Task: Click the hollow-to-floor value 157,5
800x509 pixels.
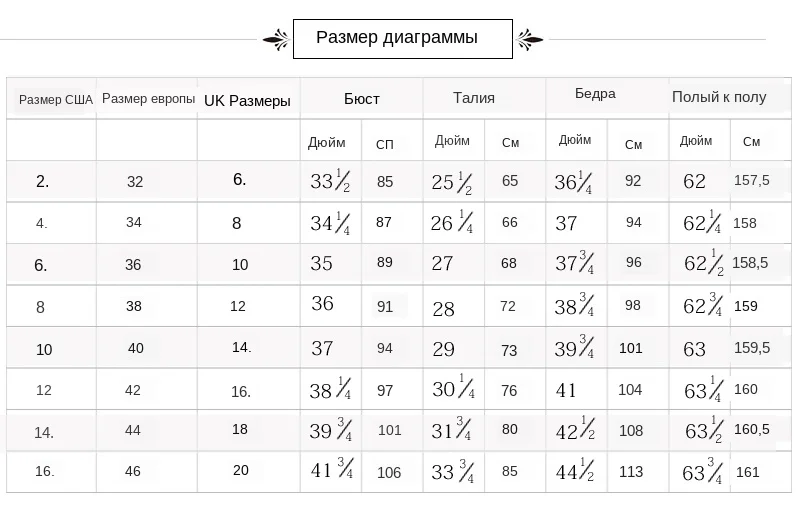Action: click(752, 180)
